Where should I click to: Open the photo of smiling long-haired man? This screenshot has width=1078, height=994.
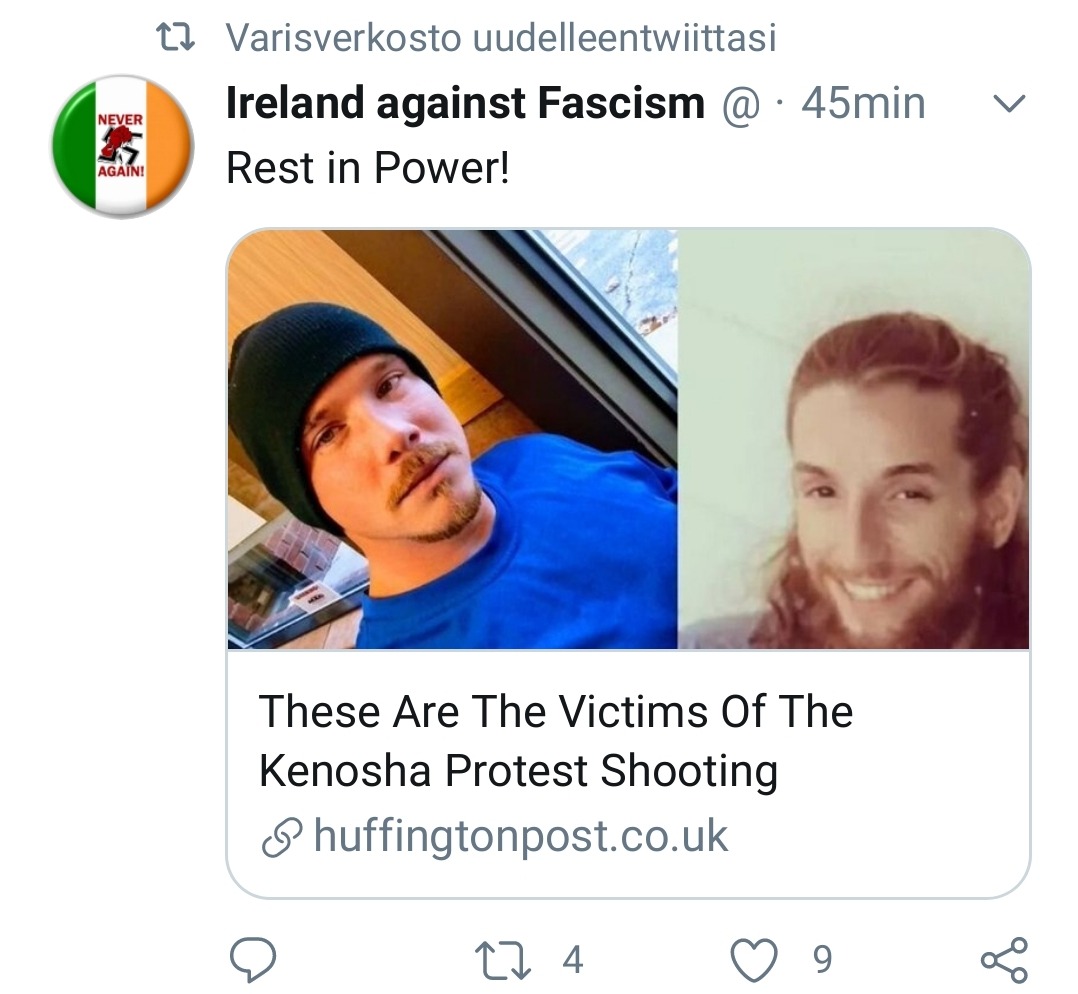point(854,440)
